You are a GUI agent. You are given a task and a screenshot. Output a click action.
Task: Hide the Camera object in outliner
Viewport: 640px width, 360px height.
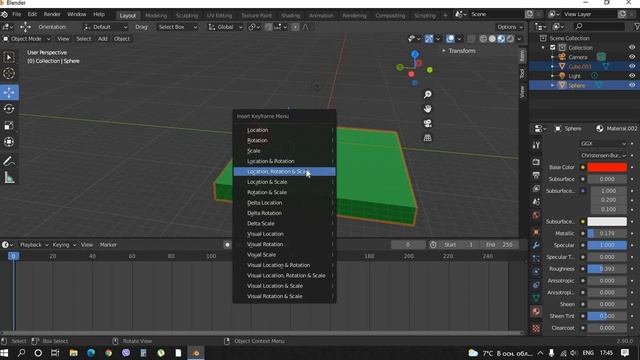click(x=632, y=57)
